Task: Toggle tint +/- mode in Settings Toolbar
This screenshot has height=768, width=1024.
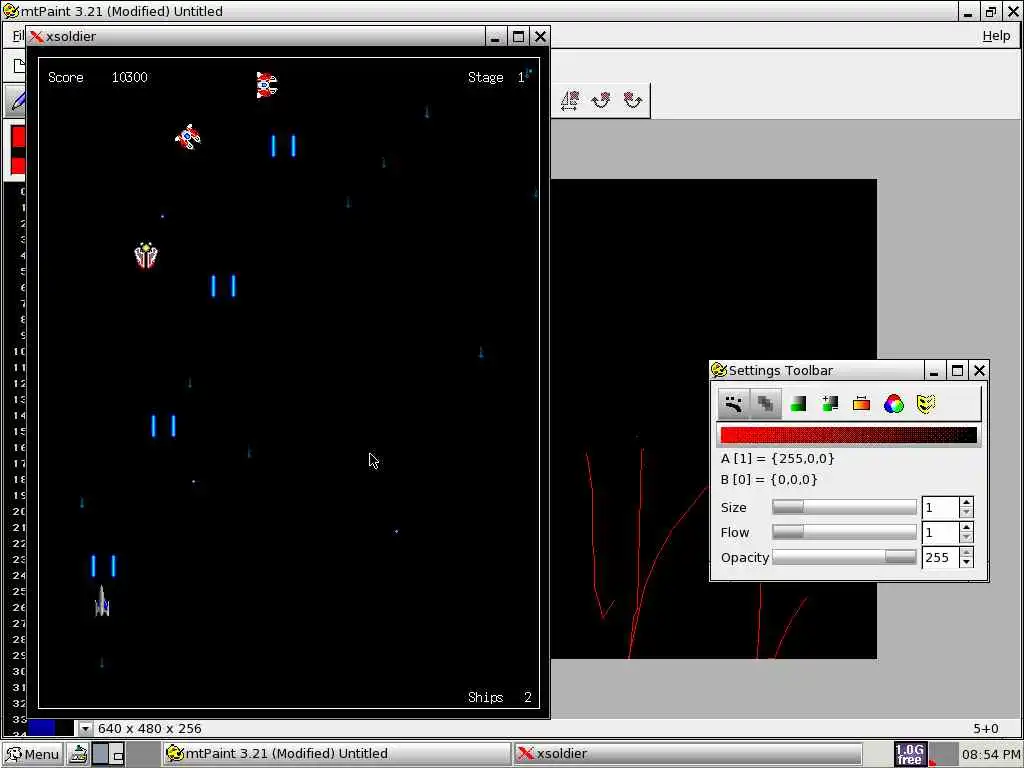Action: point(830,404)
